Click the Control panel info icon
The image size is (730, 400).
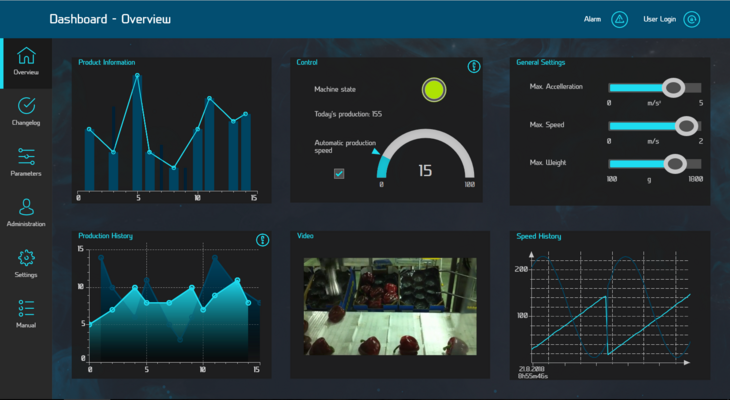[474, 67]
